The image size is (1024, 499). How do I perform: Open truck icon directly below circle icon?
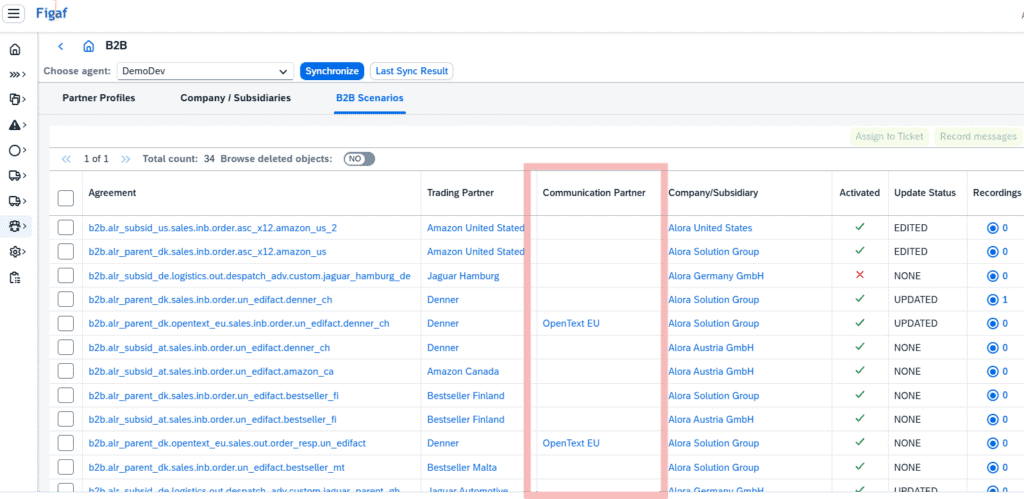tap(17, 175)
